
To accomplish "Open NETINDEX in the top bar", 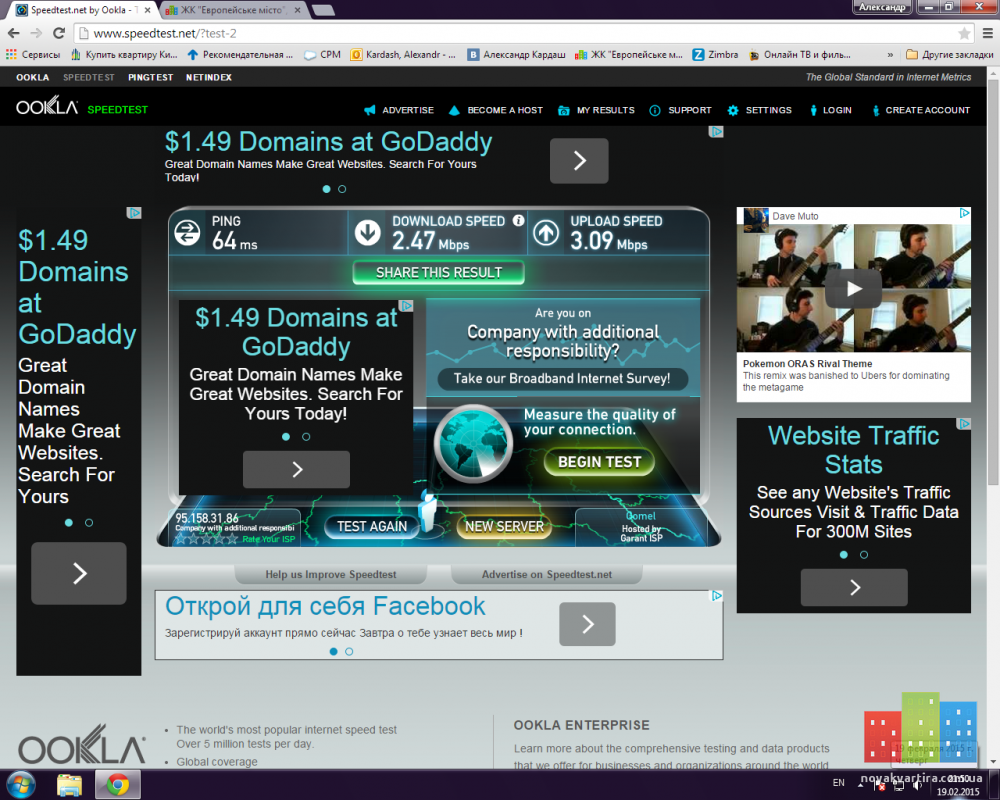I will point(209,77).
